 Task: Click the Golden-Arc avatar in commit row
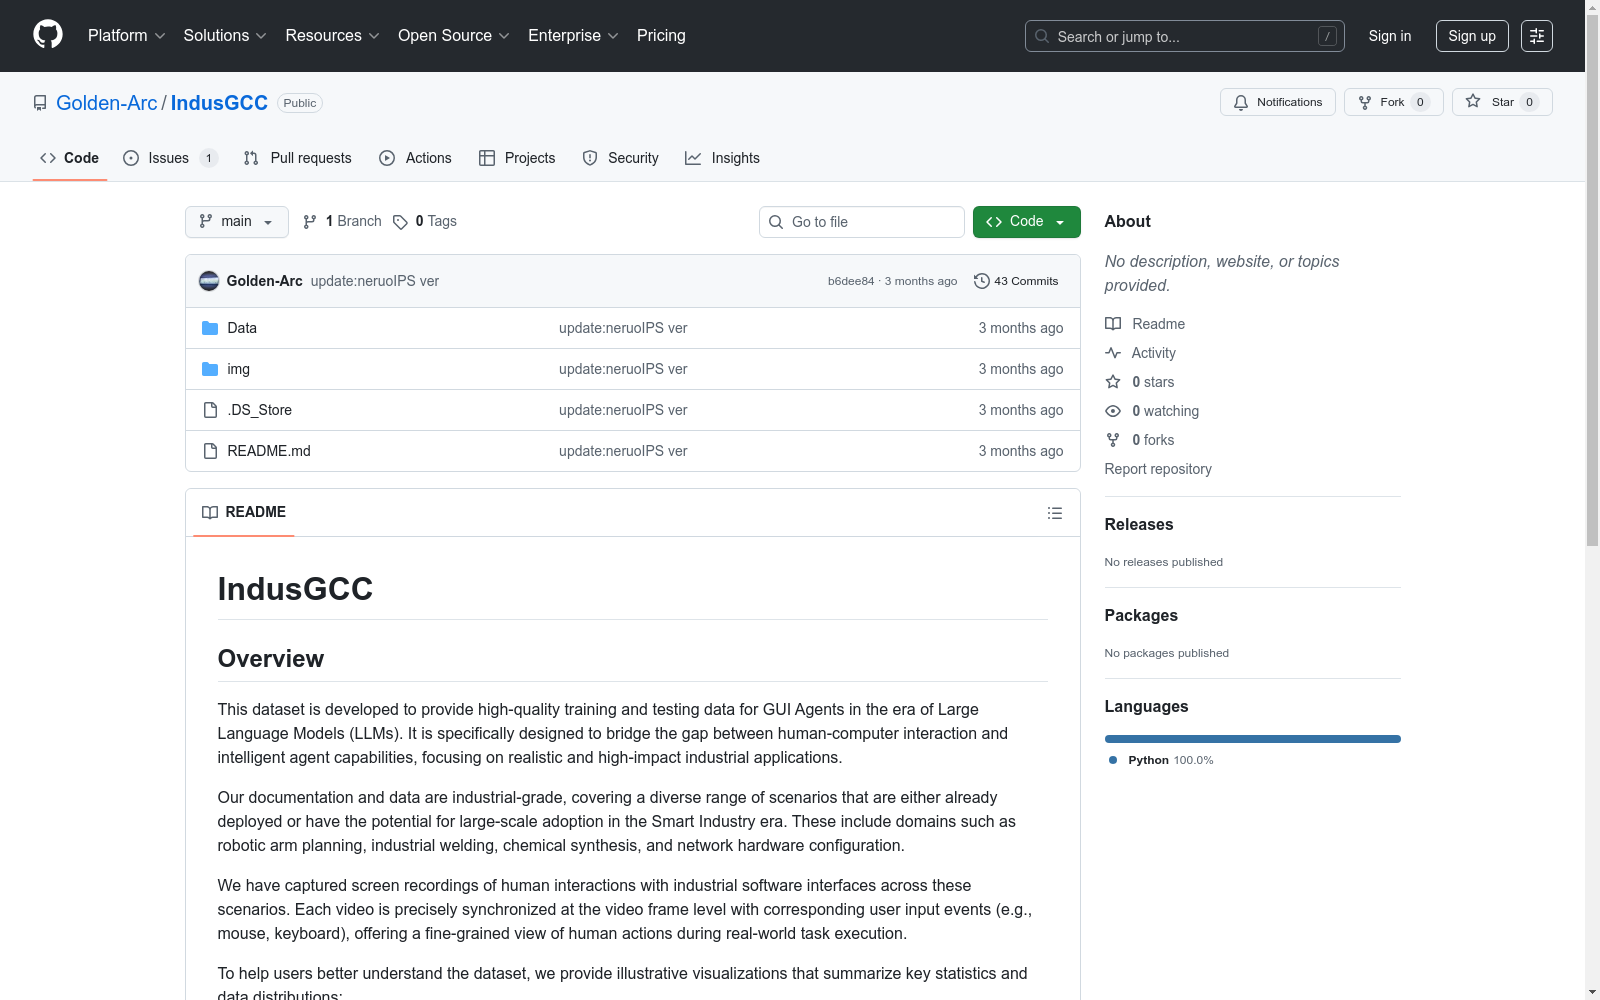209,281
